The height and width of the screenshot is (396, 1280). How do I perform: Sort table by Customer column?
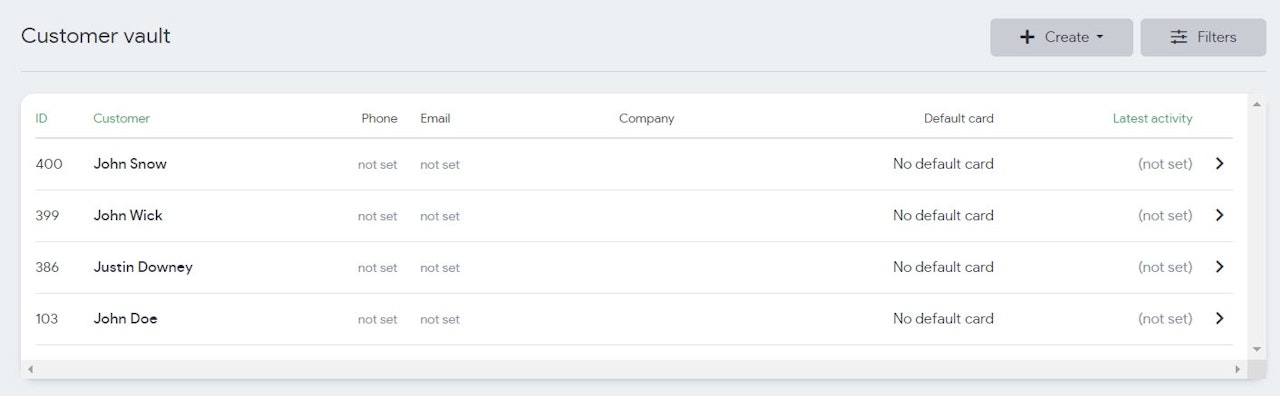pyautogui.click(x=121, y=118)
